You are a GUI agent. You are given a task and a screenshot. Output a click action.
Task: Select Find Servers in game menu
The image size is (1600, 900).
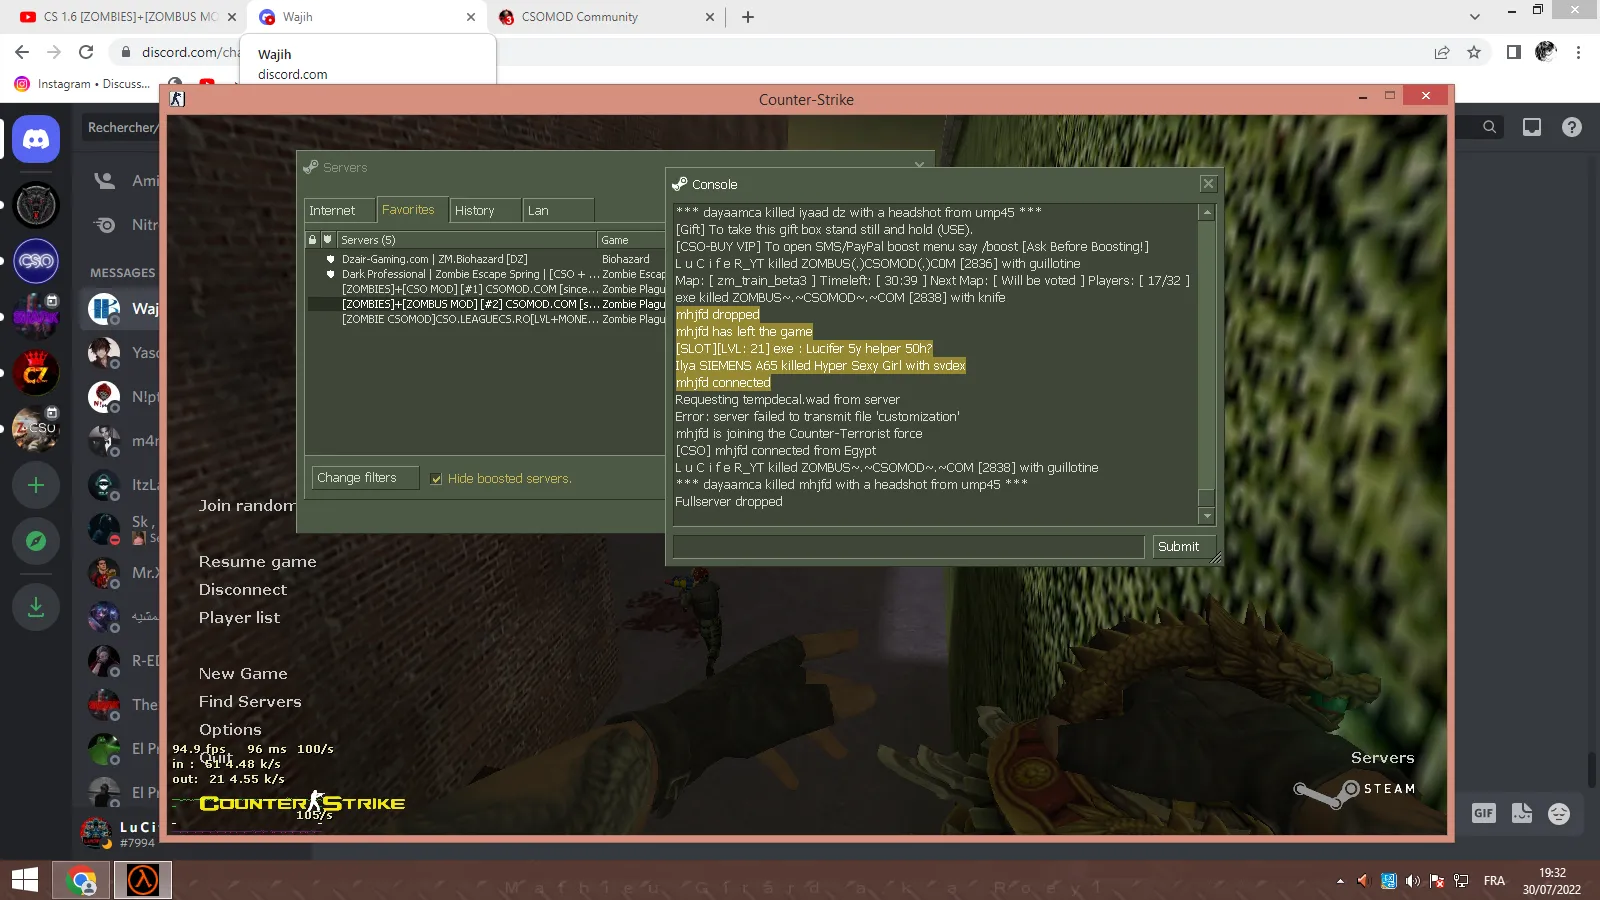(x=250, y=702)
